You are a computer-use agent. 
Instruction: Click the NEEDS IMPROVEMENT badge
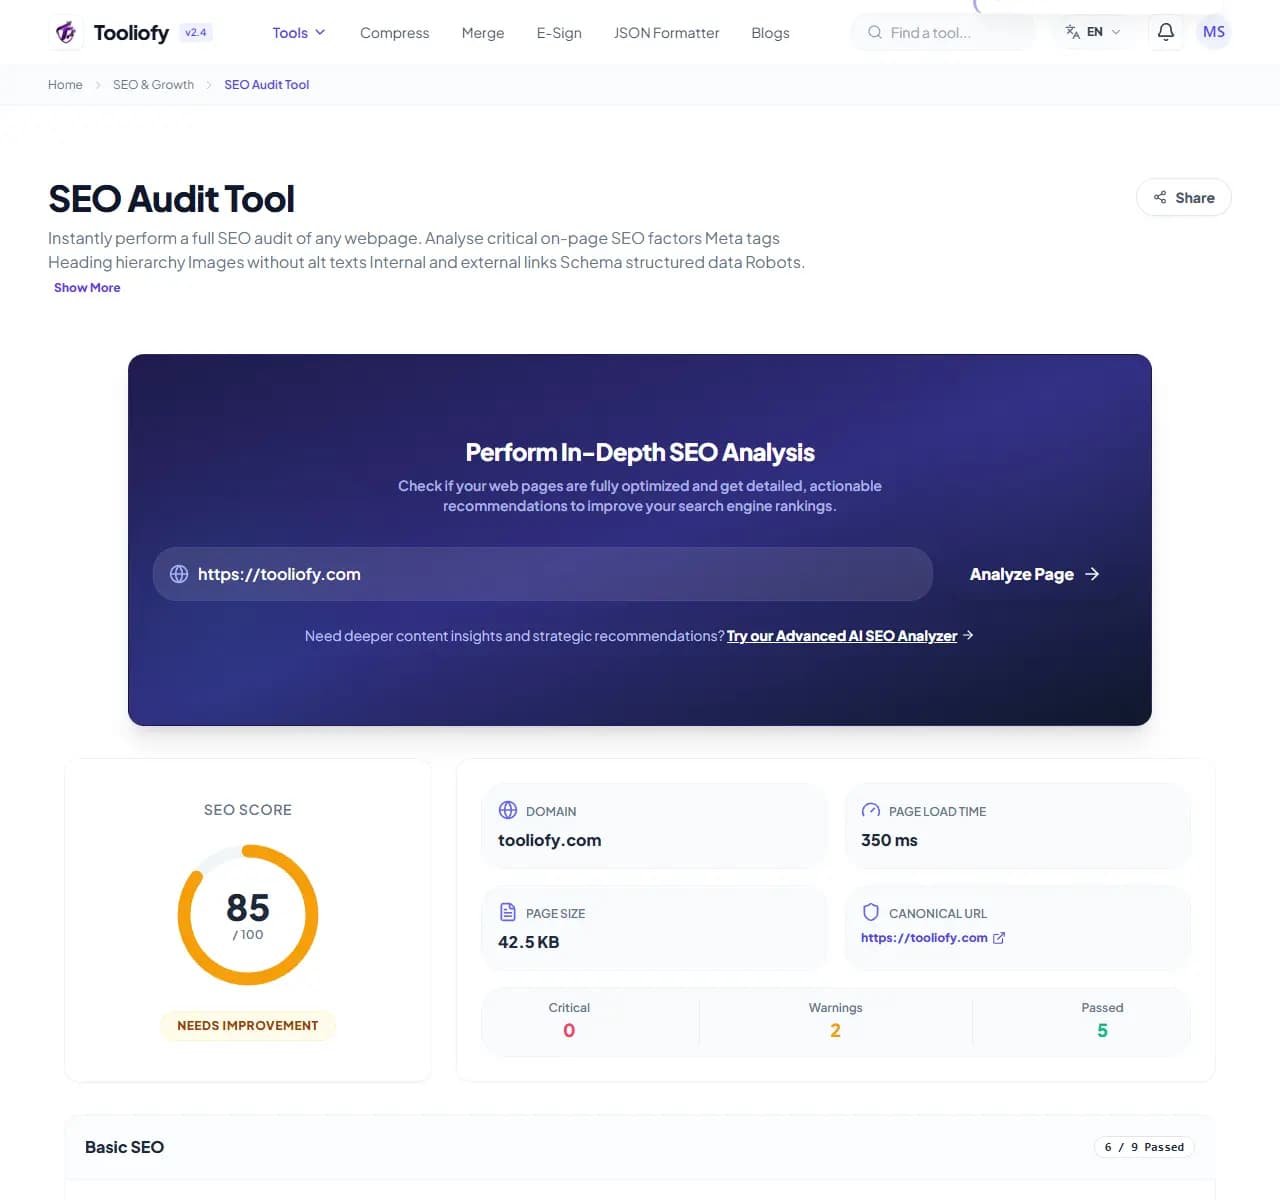point(248,1026)
